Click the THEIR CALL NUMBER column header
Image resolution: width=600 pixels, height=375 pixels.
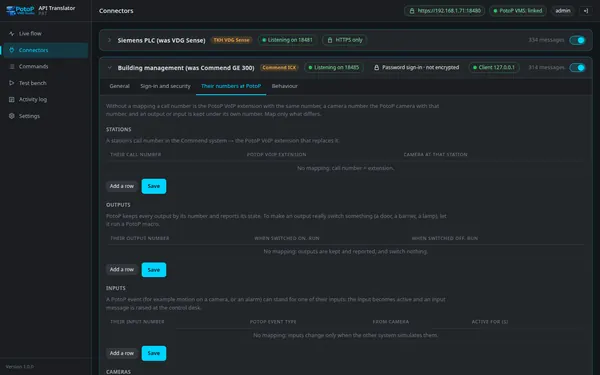[135, 155]
